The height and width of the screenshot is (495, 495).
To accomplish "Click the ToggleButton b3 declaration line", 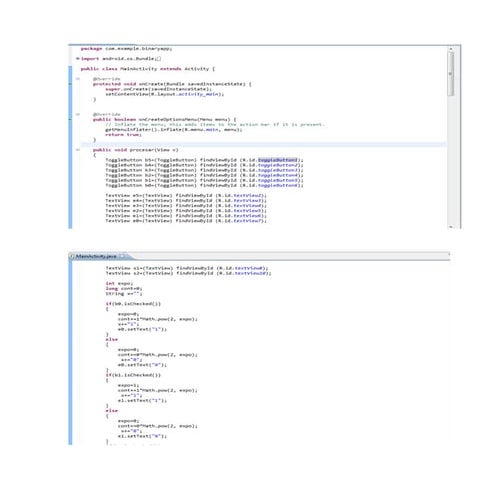I will point(204,170).
